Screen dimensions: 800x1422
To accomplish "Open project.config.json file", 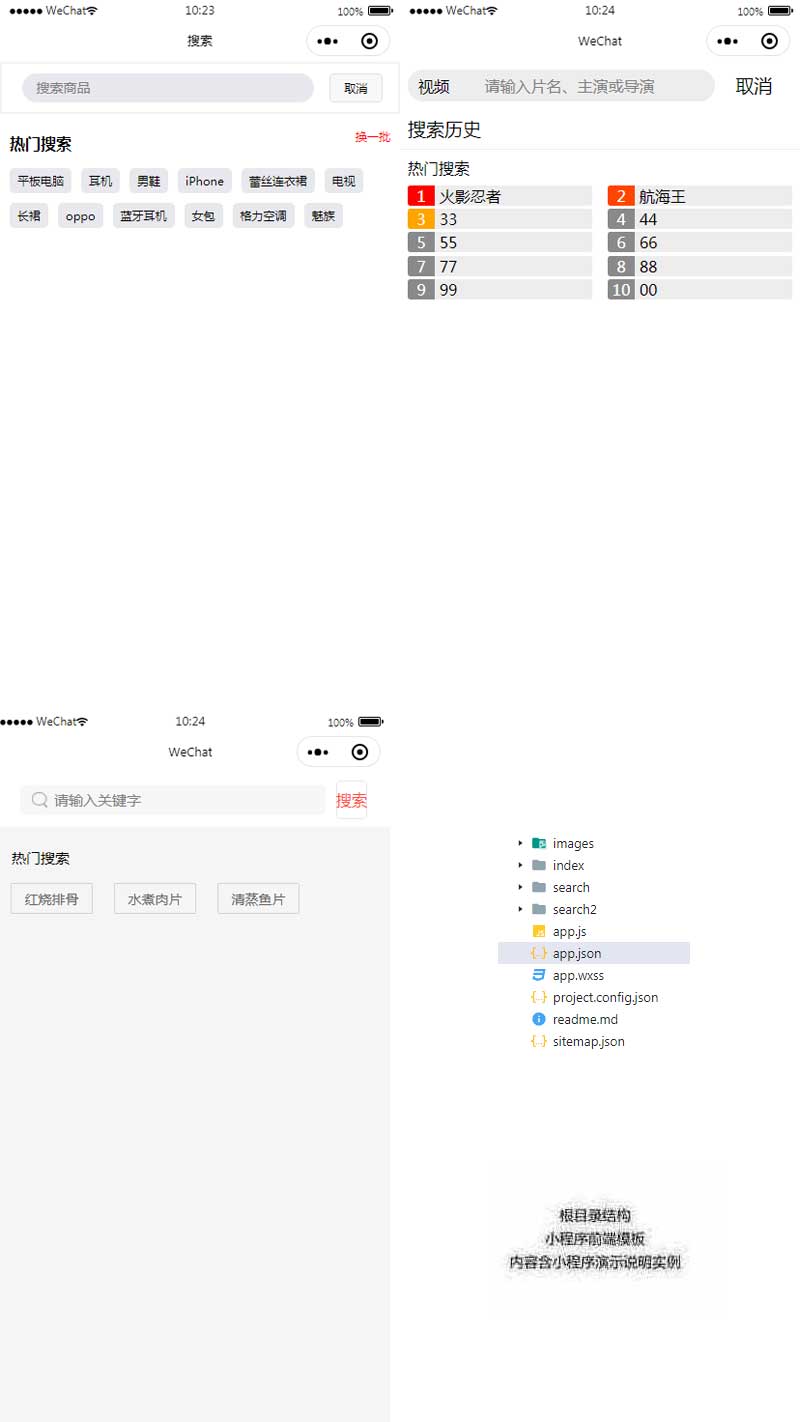I will tap(605, 998).
